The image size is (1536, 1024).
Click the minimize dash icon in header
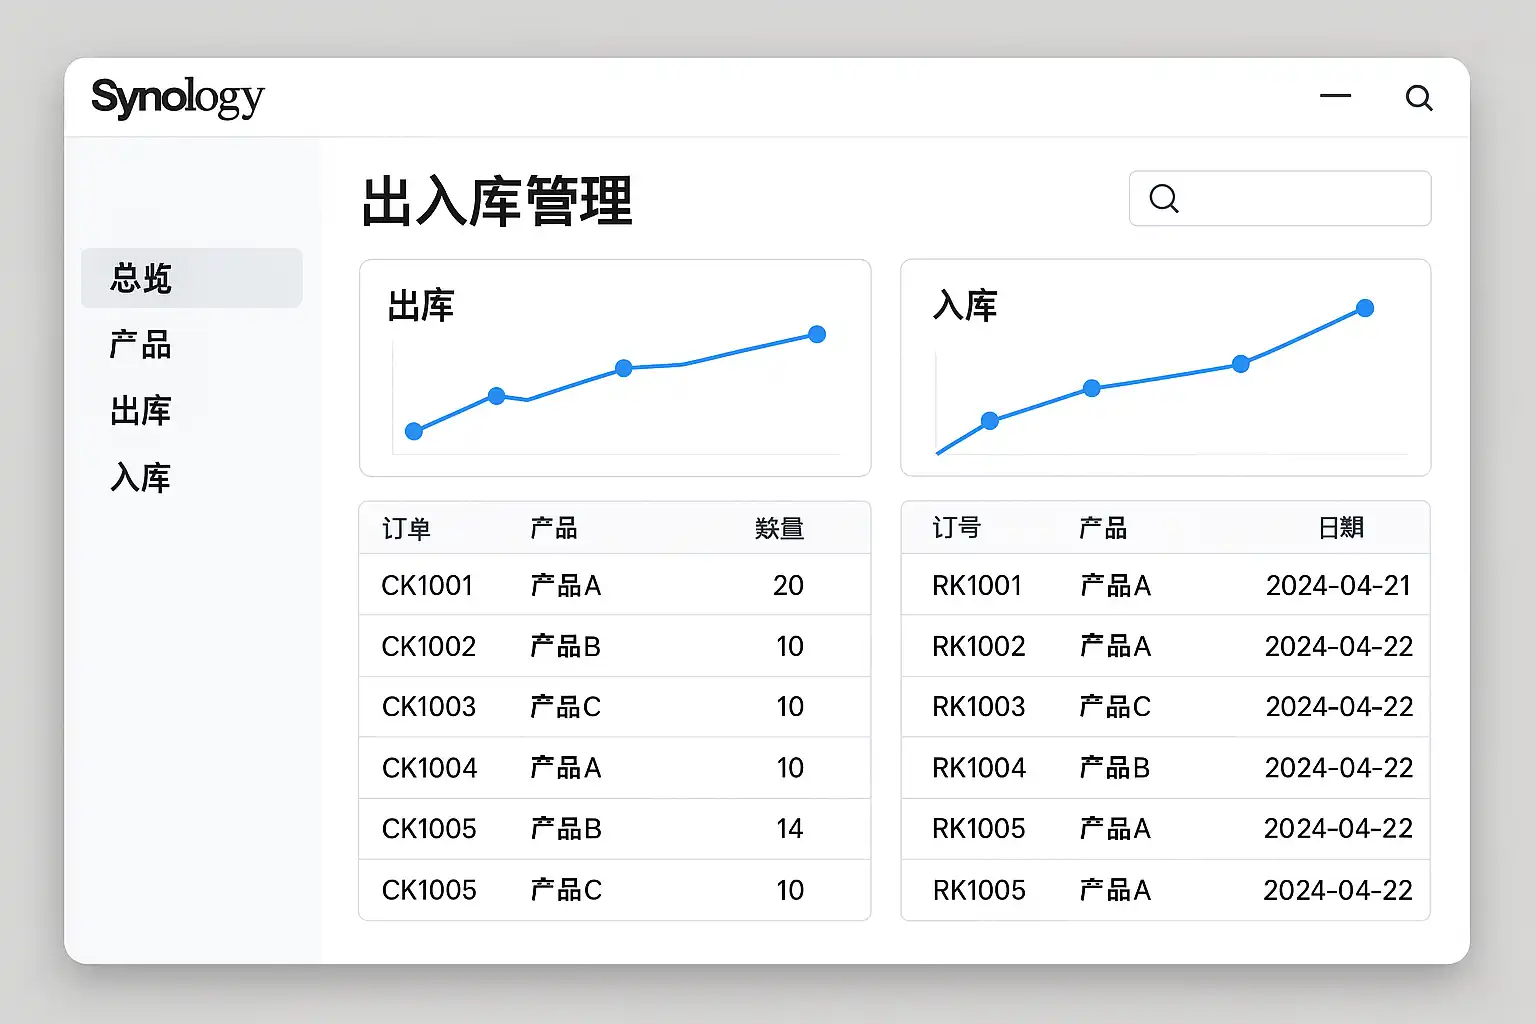pyautogui.click(x=1335, y=96)
